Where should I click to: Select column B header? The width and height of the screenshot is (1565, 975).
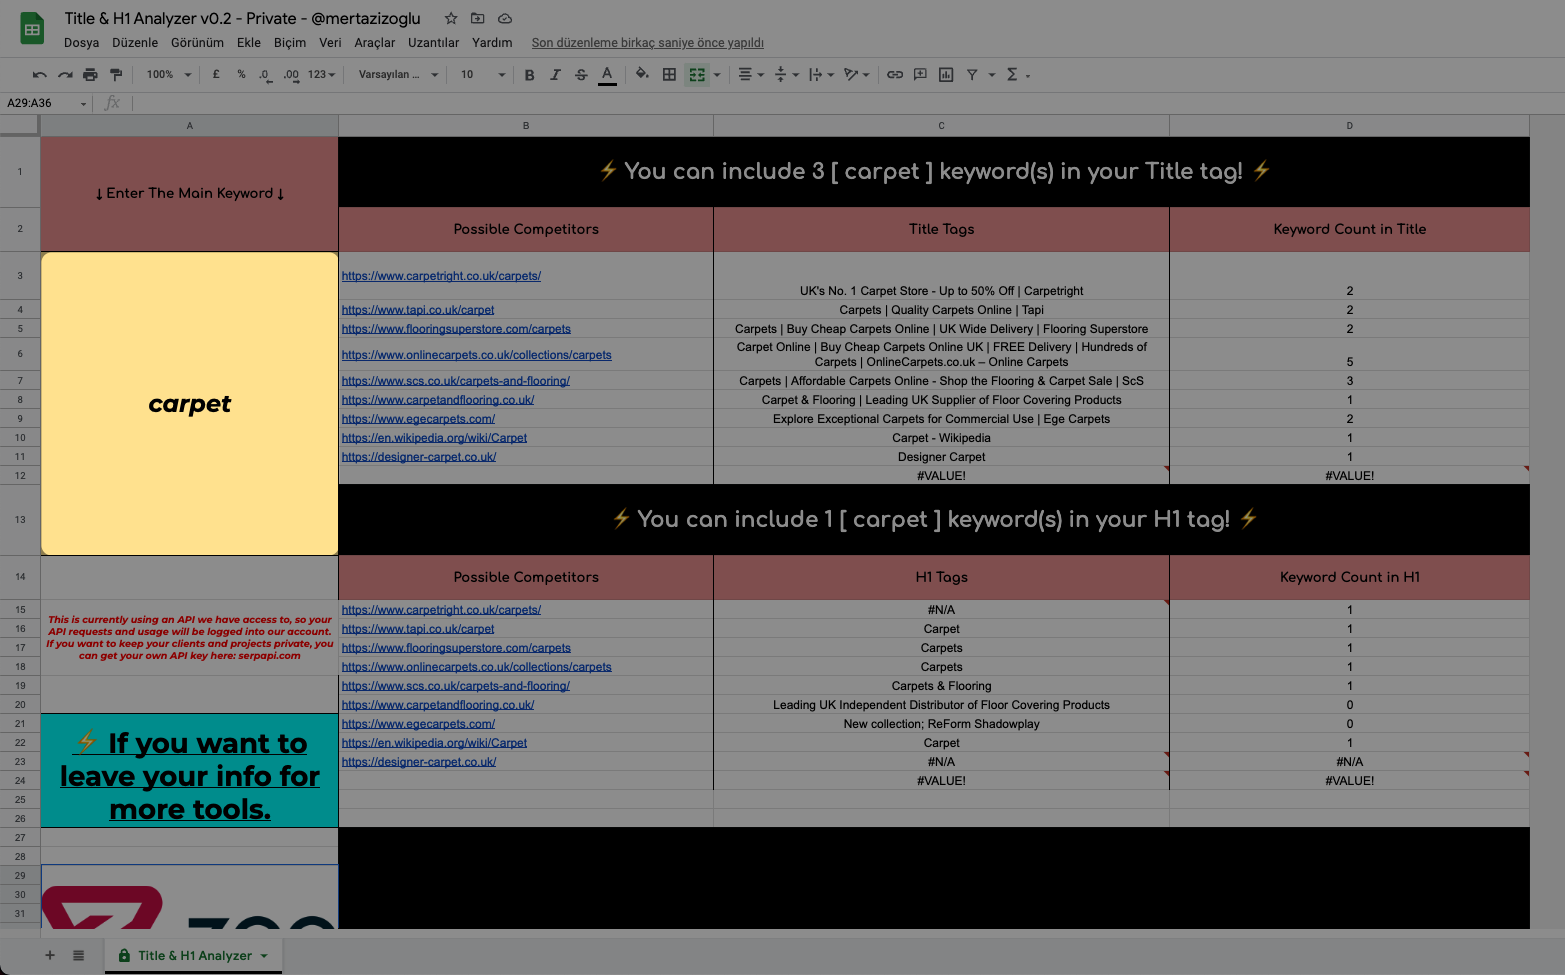point(526,126)
